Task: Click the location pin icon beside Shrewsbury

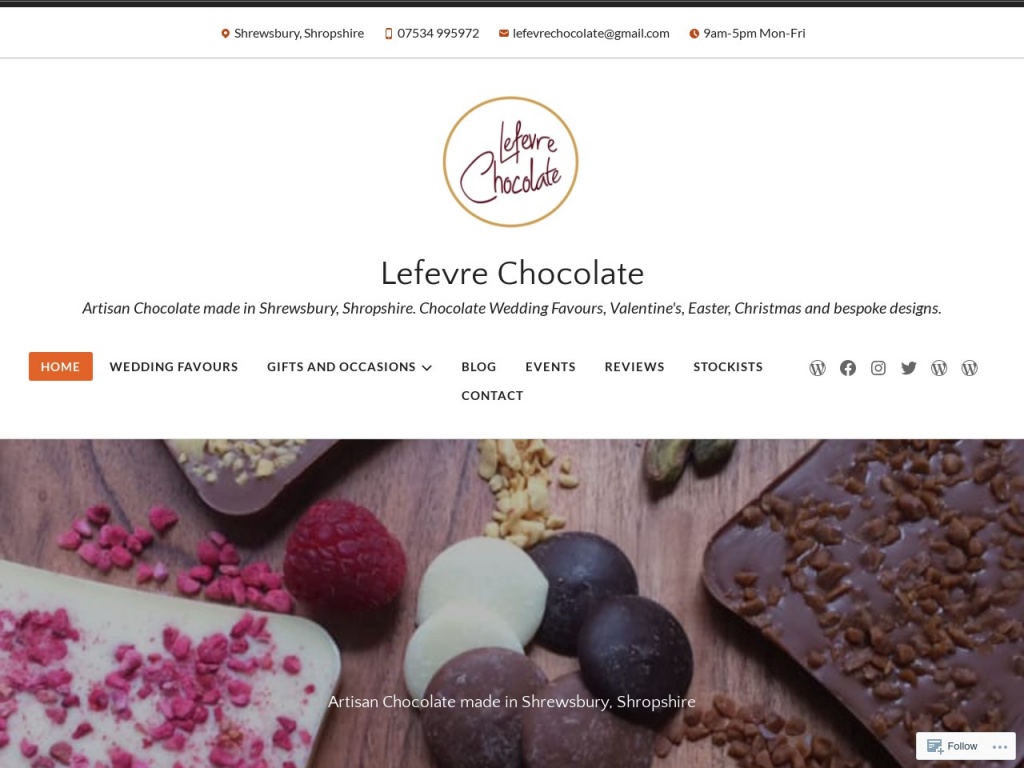Action: pyautogui.click(x=225, y=33)
